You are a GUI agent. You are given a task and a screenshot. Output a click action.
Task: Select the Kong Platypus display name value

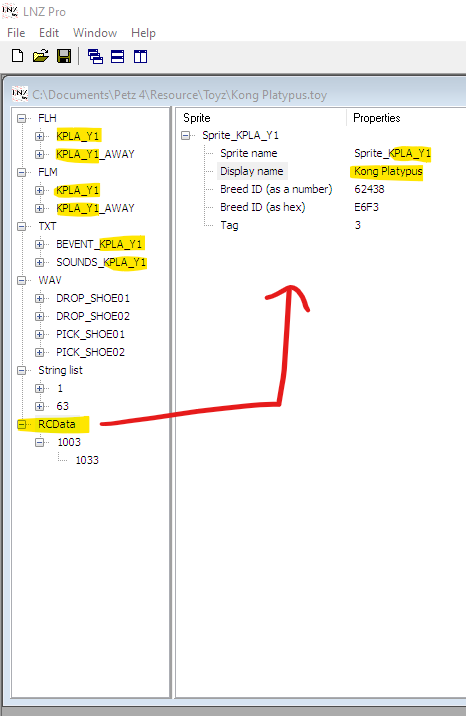point(388,171)
